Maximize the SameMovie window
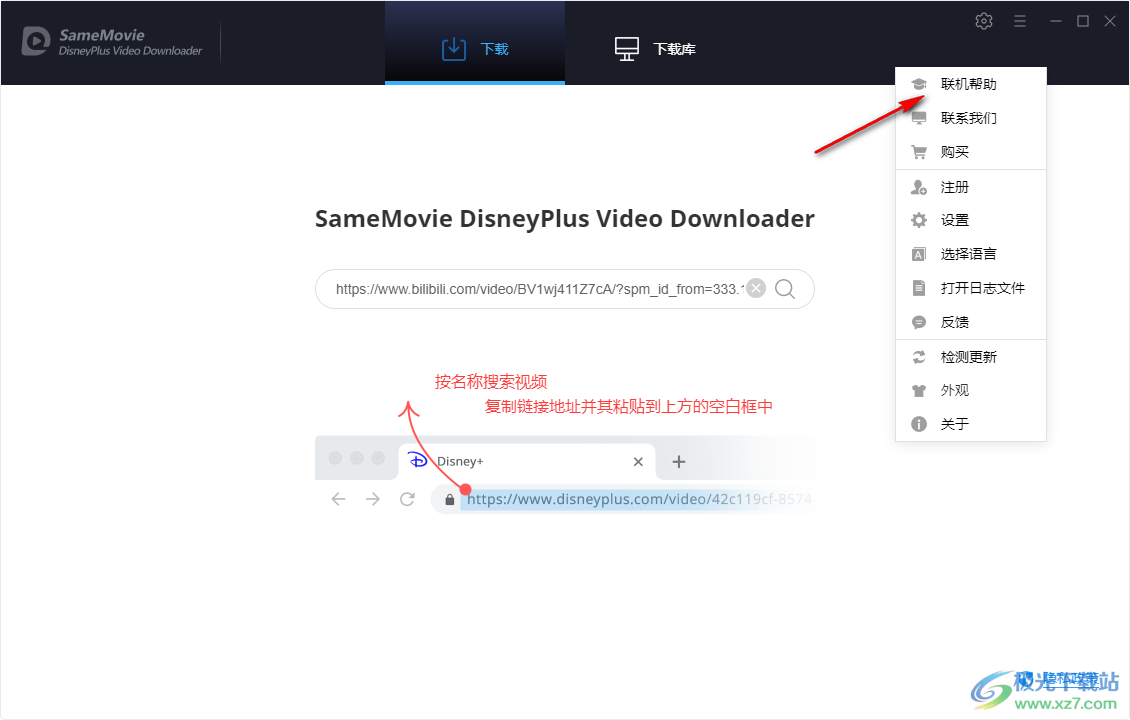The width and height of the screenshot is (1130, 720). pos(1082,21)
